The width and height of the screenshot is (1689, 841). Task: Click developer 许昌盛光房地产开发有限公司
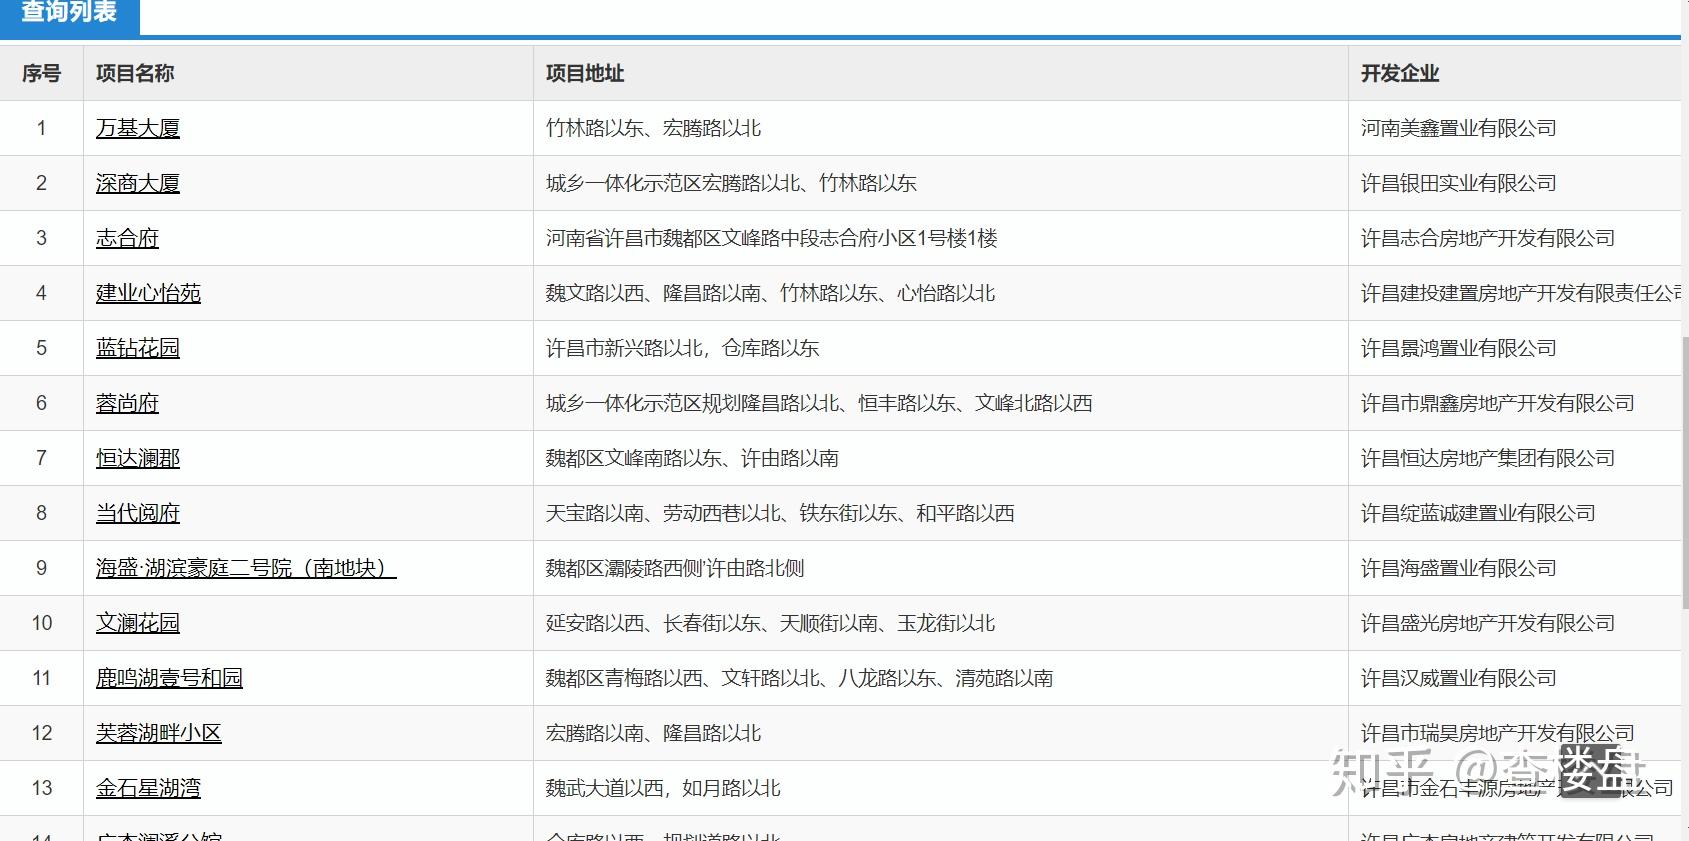(x=1488, y=623)
